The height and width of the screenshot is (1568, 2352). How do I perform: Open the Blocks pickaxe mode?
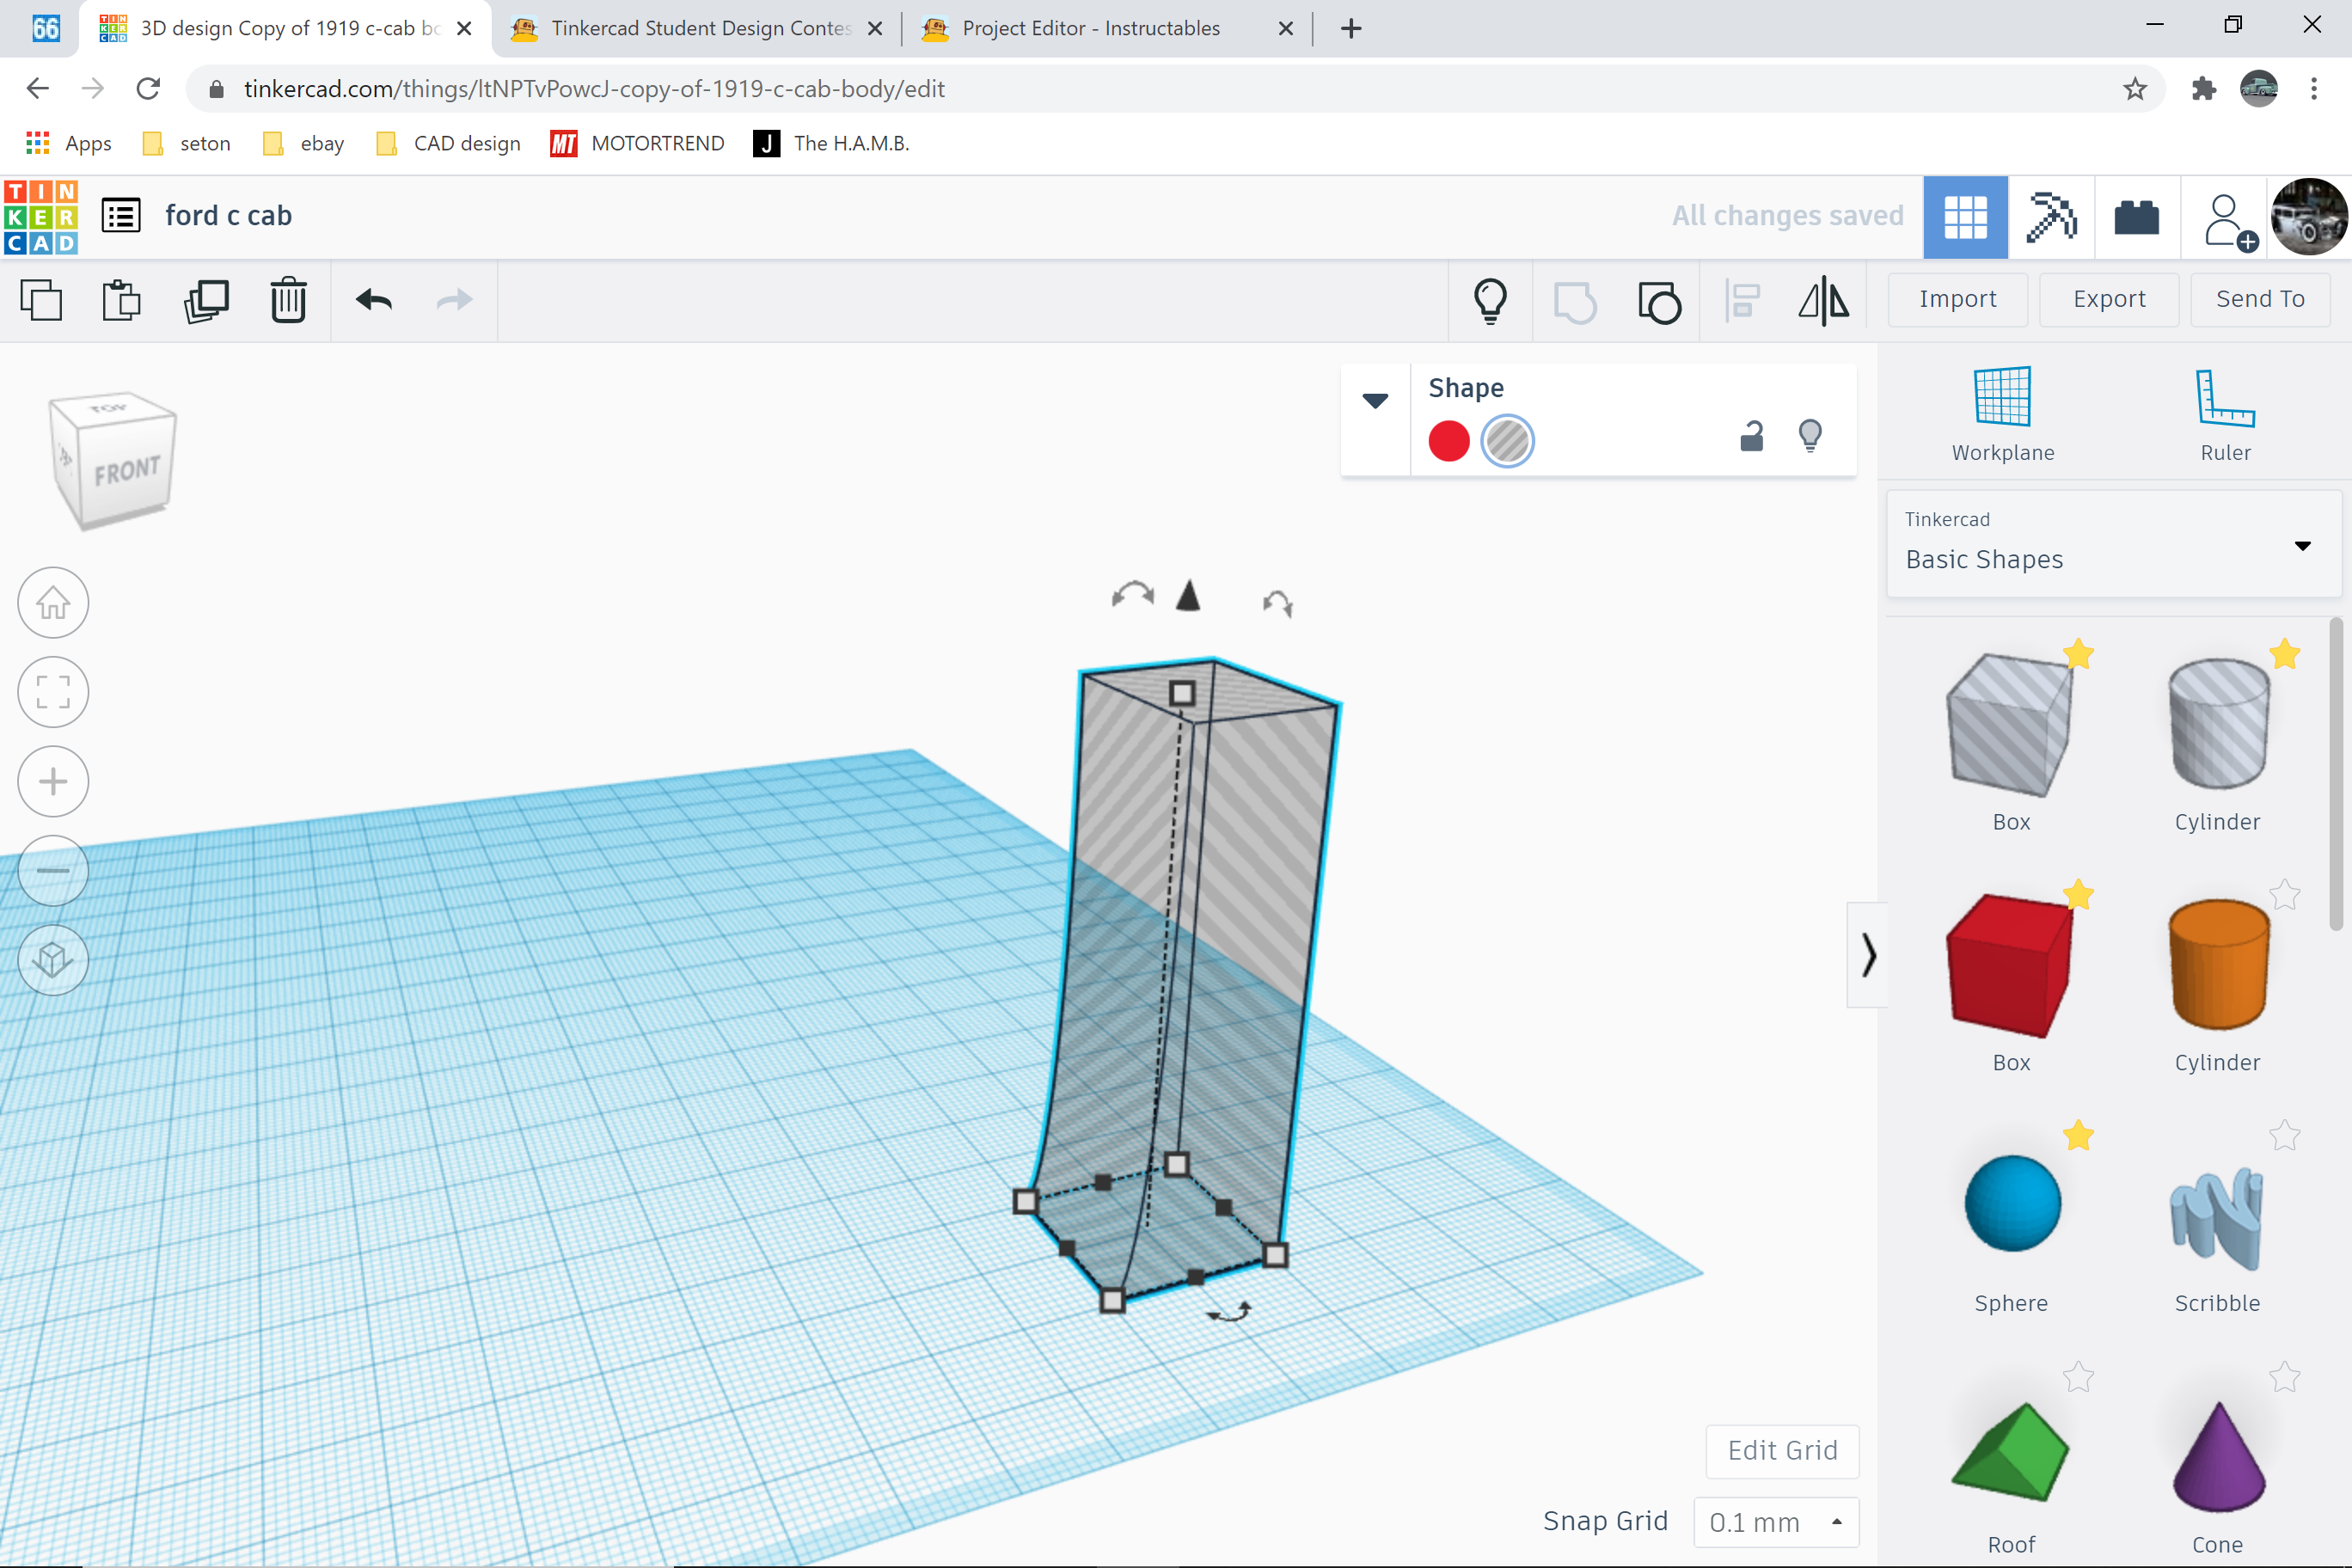[x=2051, y=217]
